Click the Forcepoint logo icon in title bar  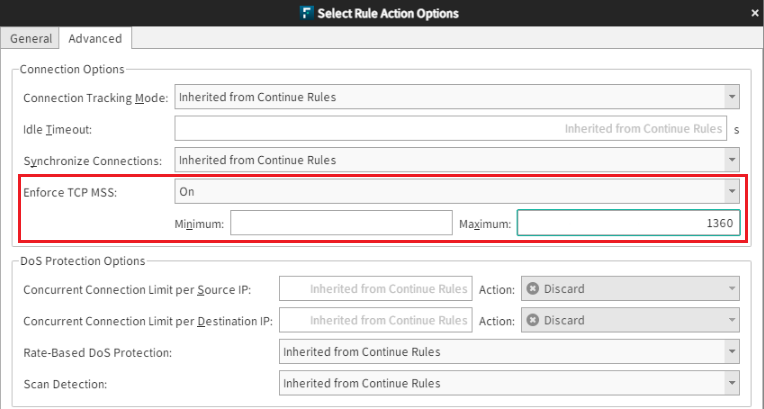305,13
